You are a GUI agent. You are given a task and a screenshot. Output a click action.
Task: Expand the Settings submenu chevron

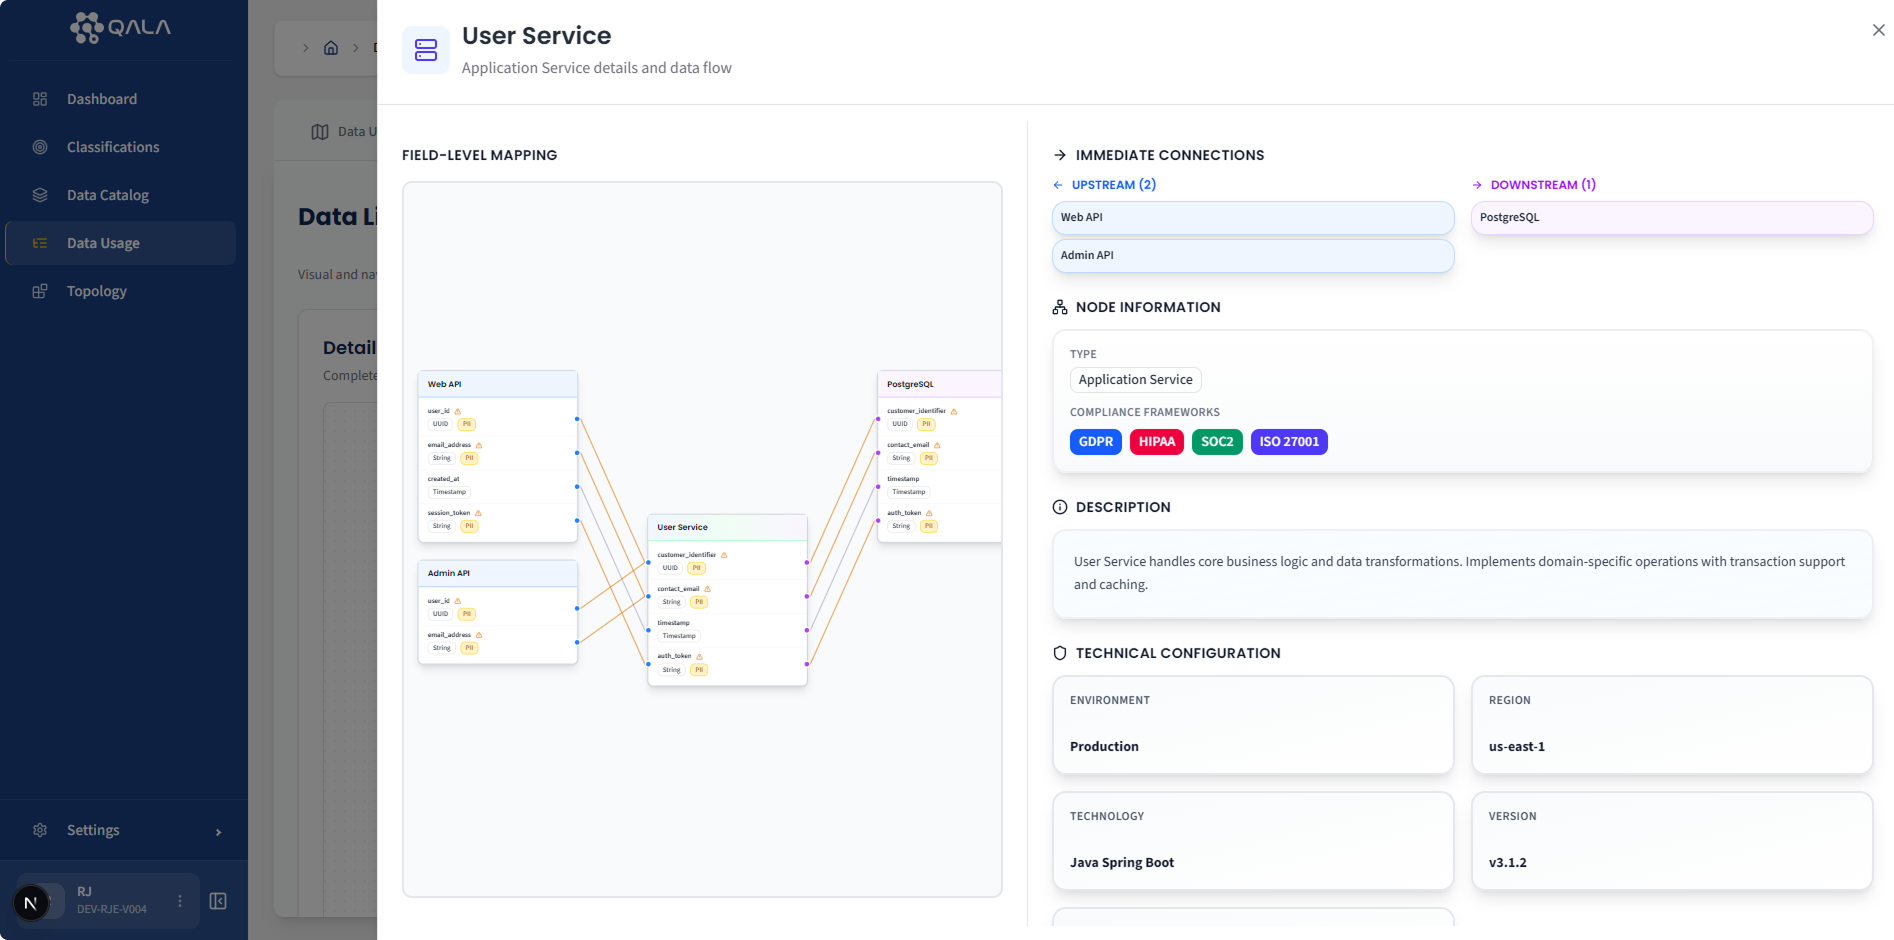coord(218,830)
